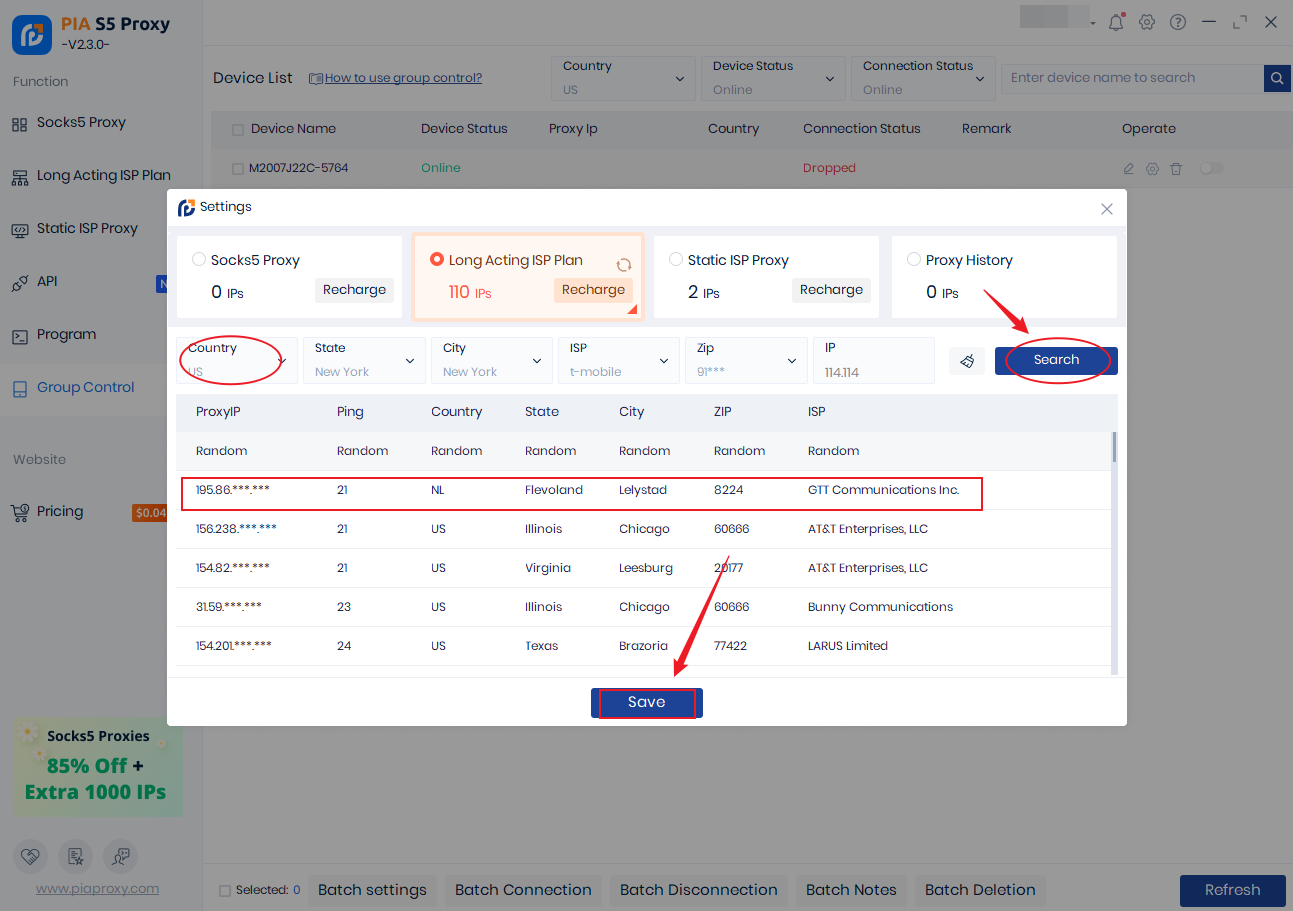Image resolution: width=1293 pixels, height=911 pixels.
Task: Toggle the device connection switch
Action: 1211,169
